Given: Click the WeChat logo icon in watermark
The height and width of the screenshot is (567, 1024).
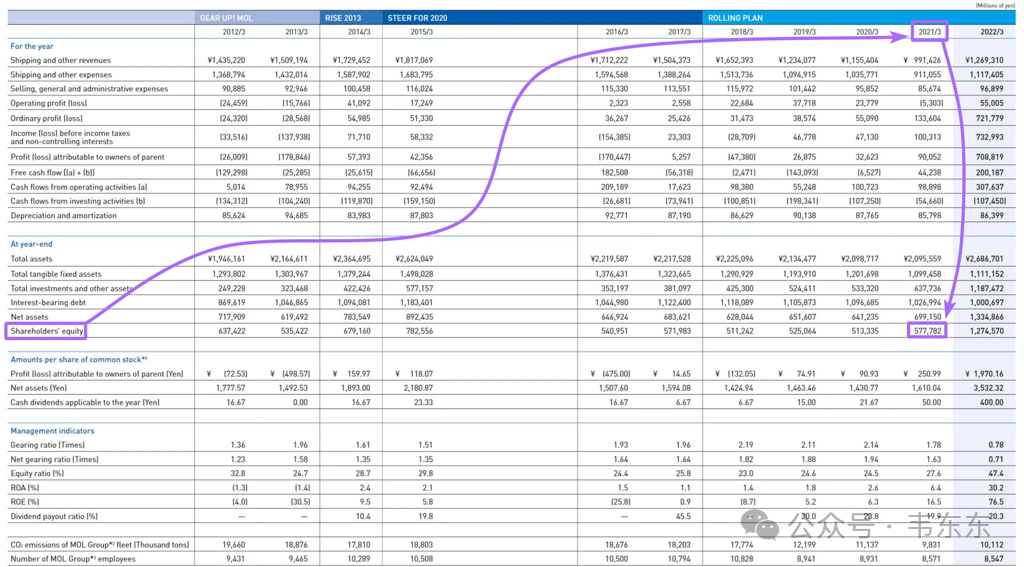Looking at the screenshot, I should tap(760, 526).
